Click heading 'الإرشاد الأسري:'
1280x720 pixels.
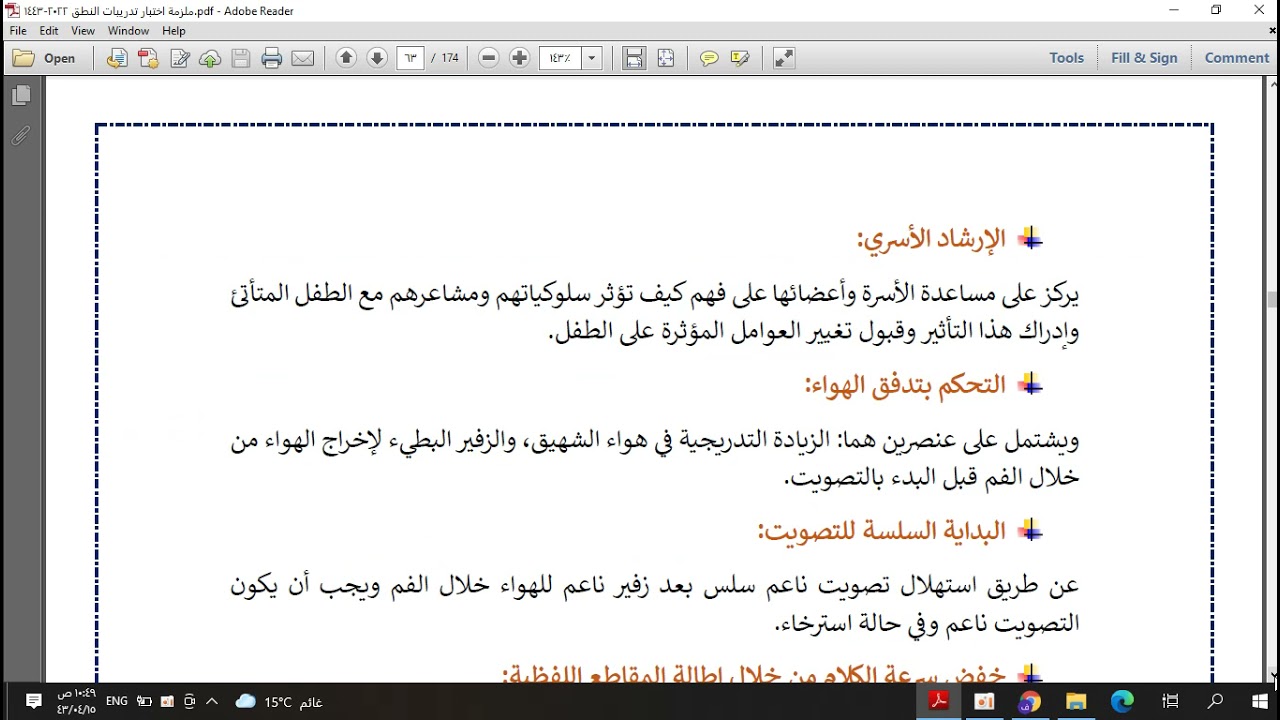(x=931, y=239)
